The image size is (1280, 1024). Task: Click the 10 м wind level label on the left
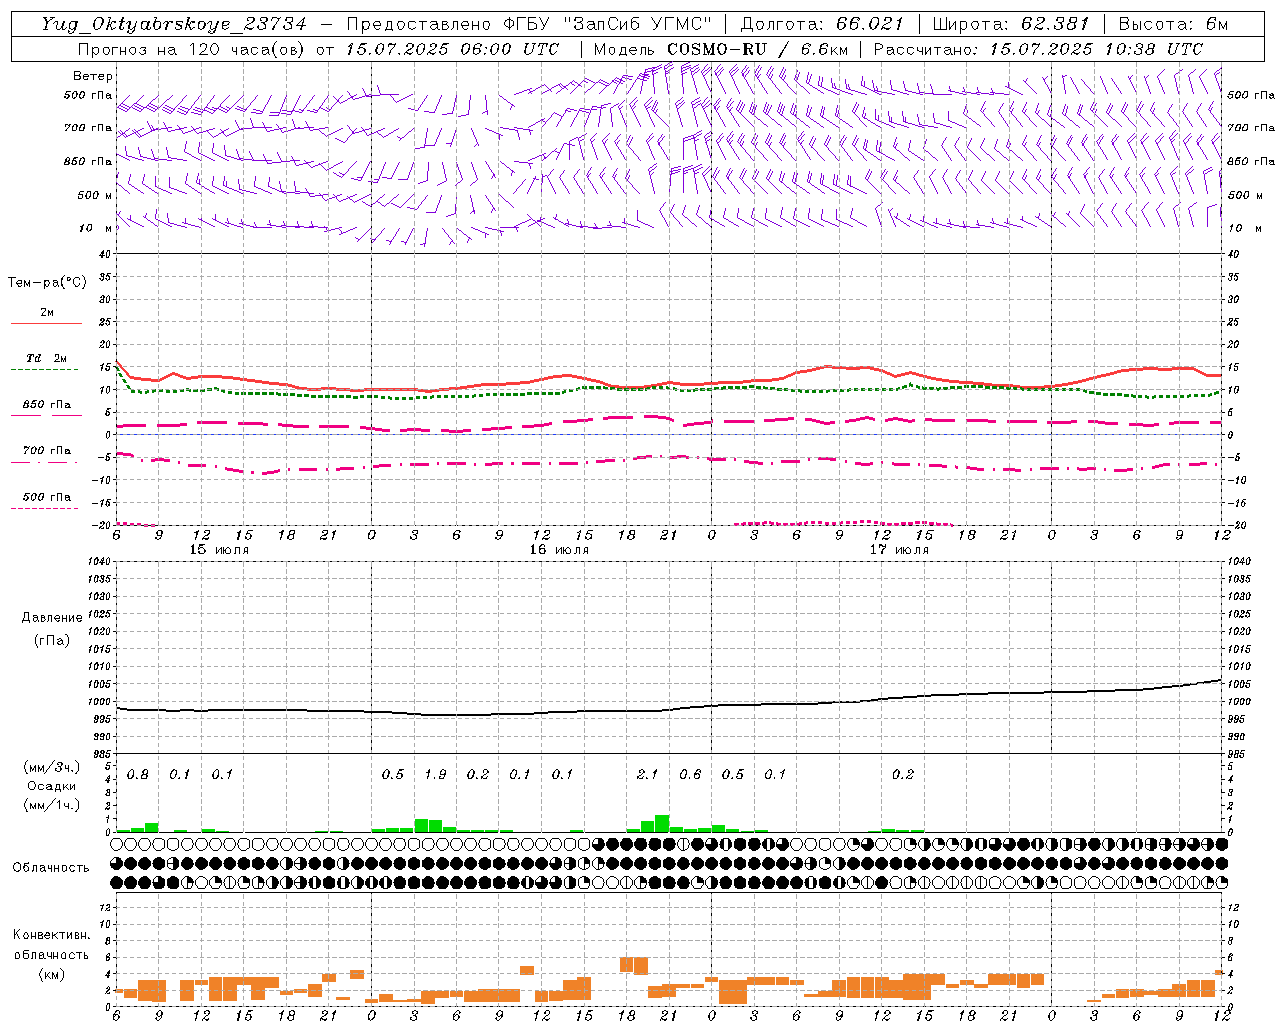tap(94, 228)
